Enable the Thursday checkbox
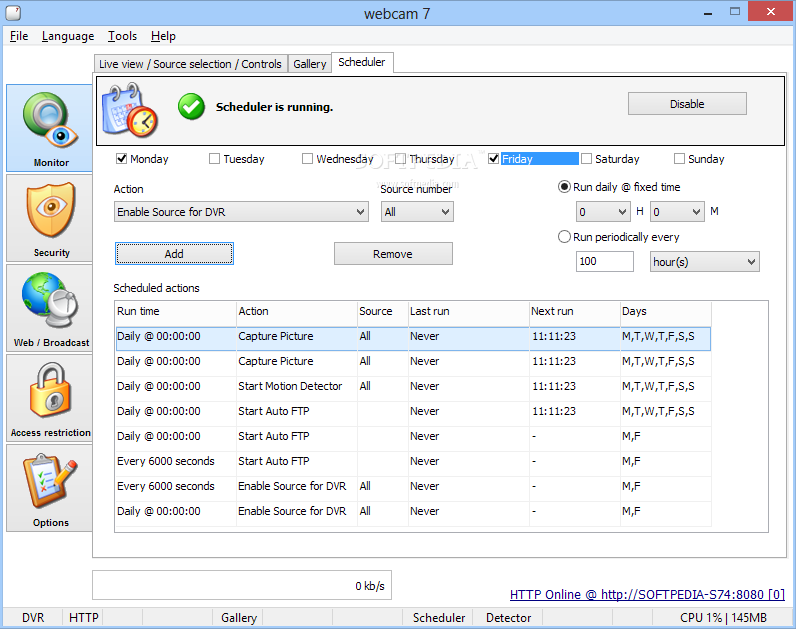Screen dimensions: 796x629 pyautogui.click(x=400, y=159)
